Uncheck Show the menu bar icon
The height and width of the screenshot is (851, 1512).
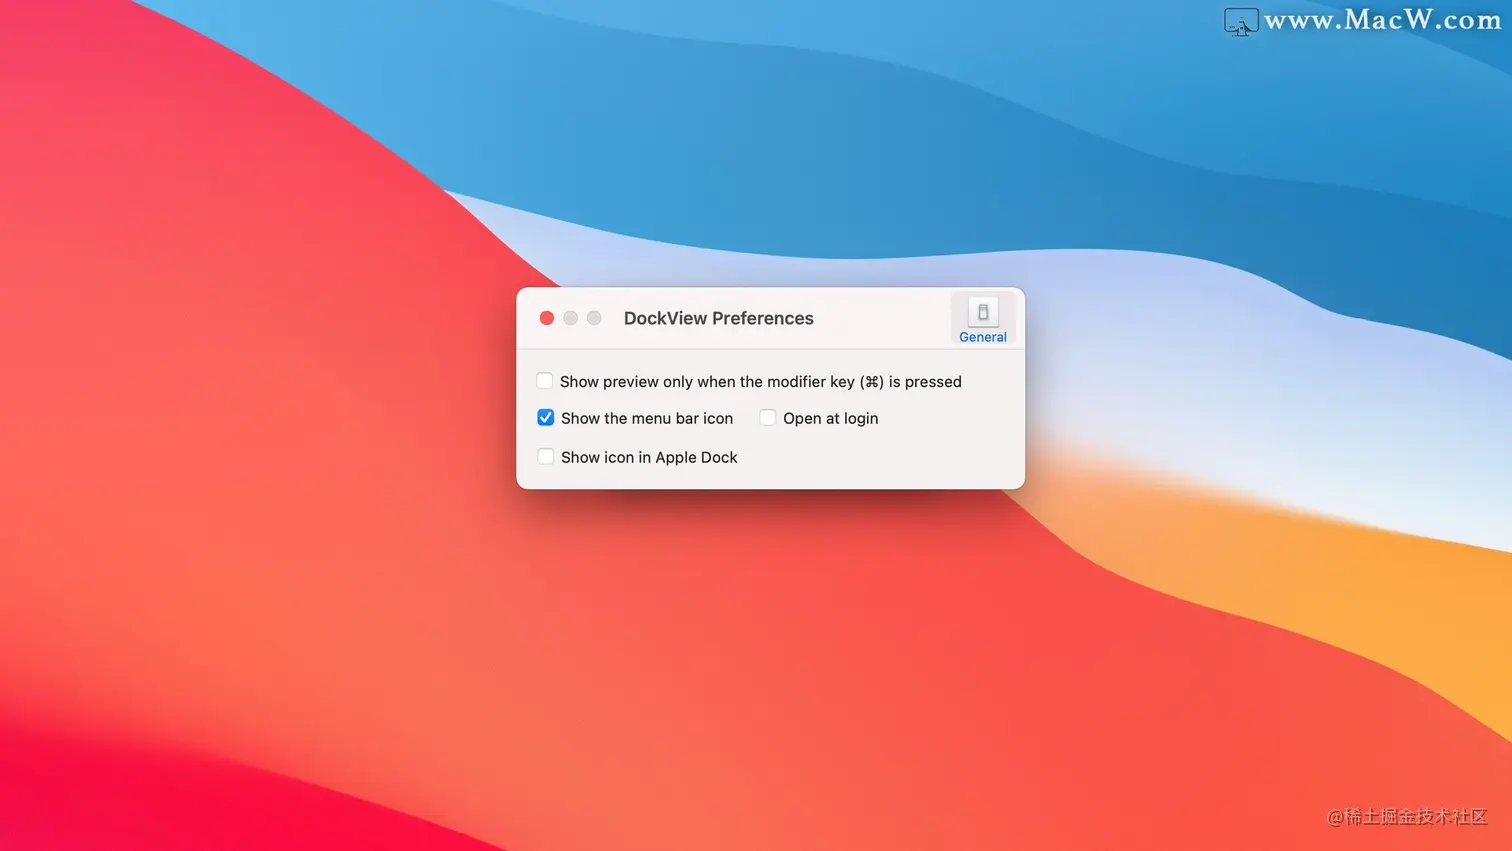(546, 418)
